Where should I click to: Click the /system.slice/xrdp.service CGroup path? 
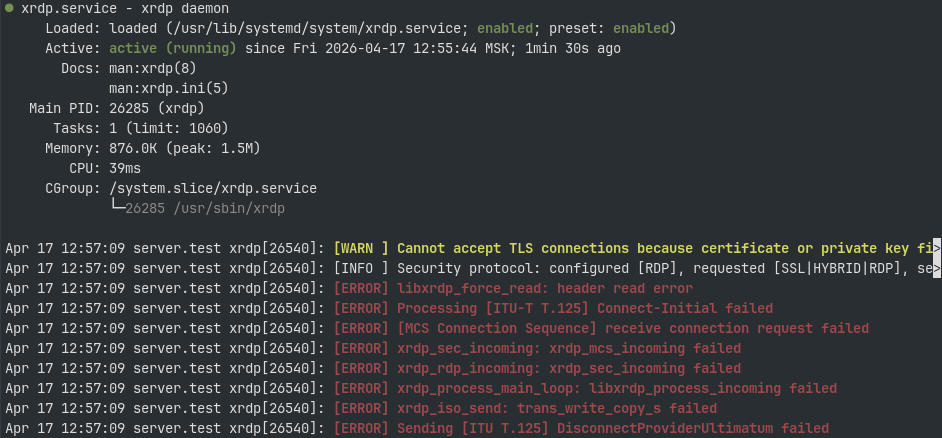(x=212, y=188)
